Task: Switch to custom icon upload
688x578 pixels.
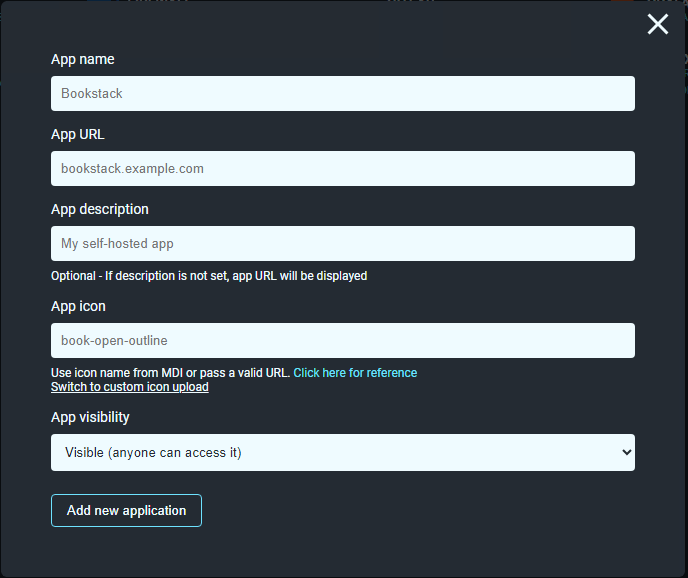Action: 130,387
